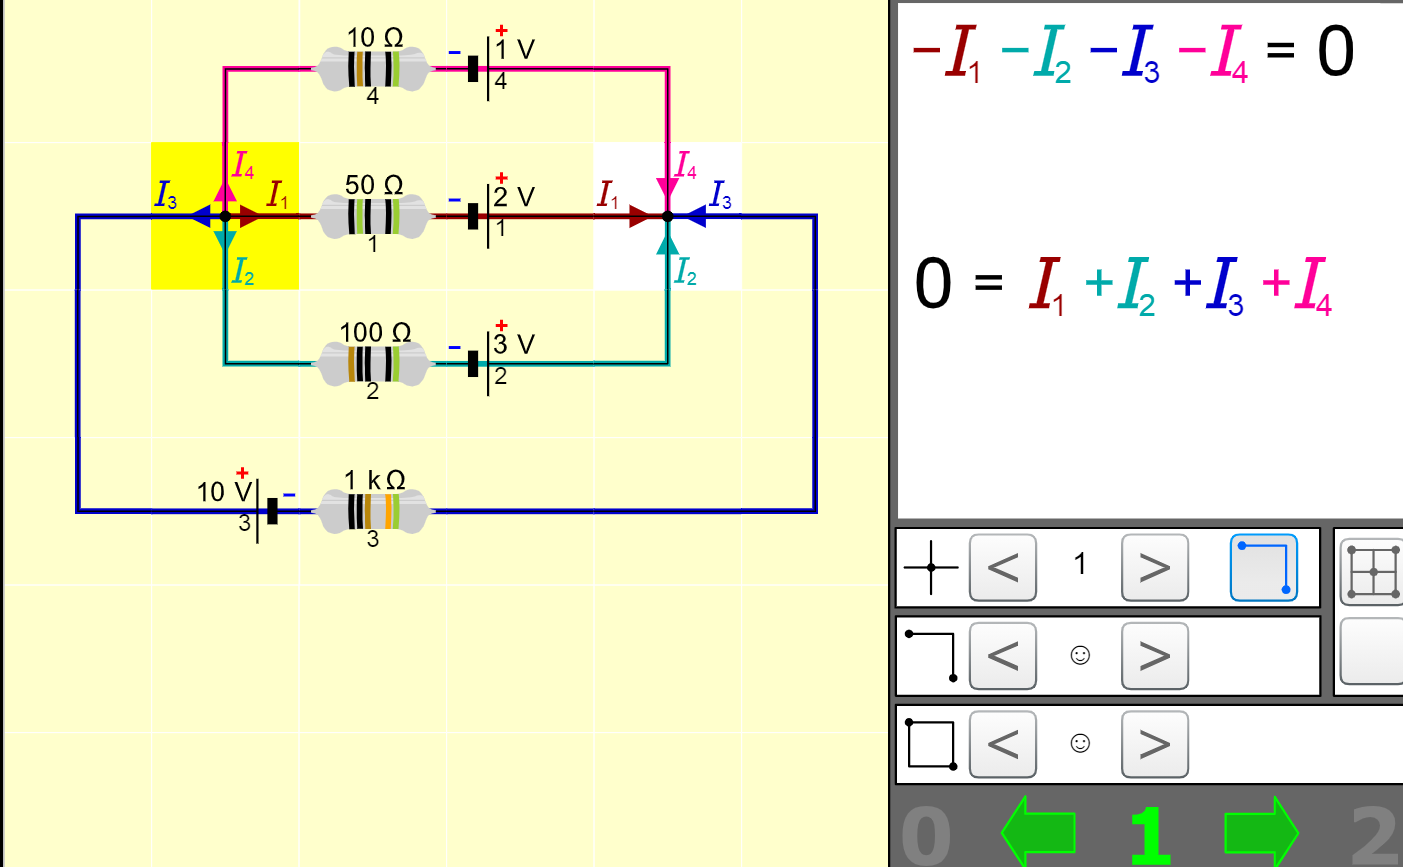Click the green right arrow to advance
The width and height of the screenshot is (1403, 867).
pyautogui.click(x=1261, y=831)
